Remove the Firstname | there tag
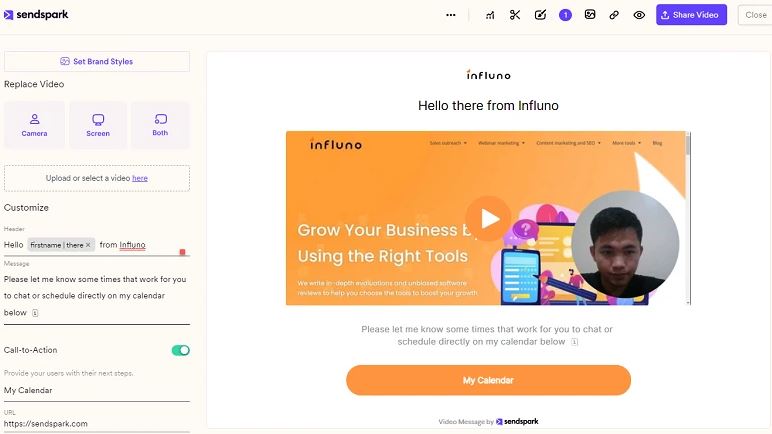The image size is (772, 434). tap(88, 245)
